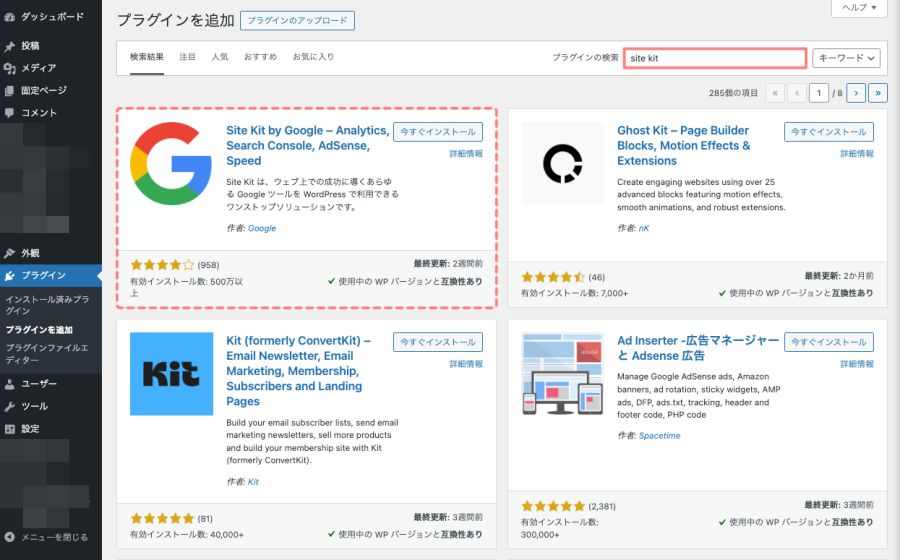Image resolution: width=900 pixels, height=560 pixels.
Task: Click the collapse menu arrow icon
Action: click(9, 537)
